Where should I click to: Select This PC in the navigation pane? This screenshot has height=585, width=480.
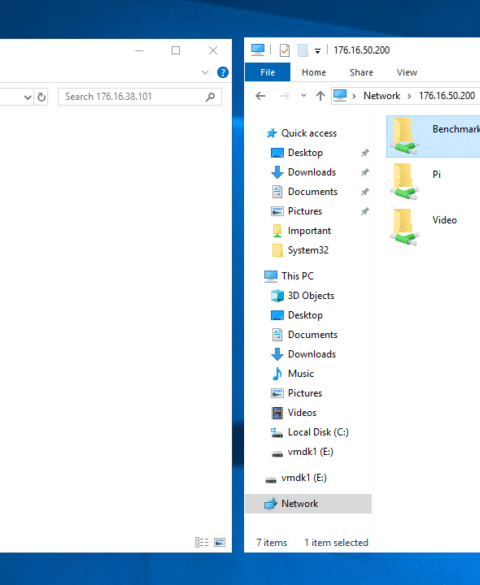coord(298,276)
